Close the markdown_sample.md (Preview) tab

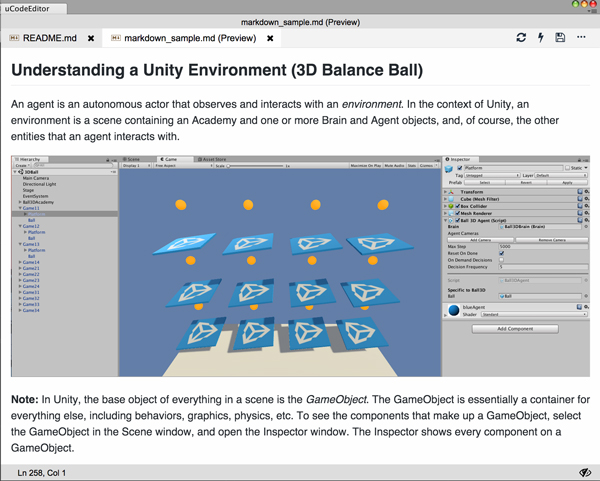tap(270, 38)
